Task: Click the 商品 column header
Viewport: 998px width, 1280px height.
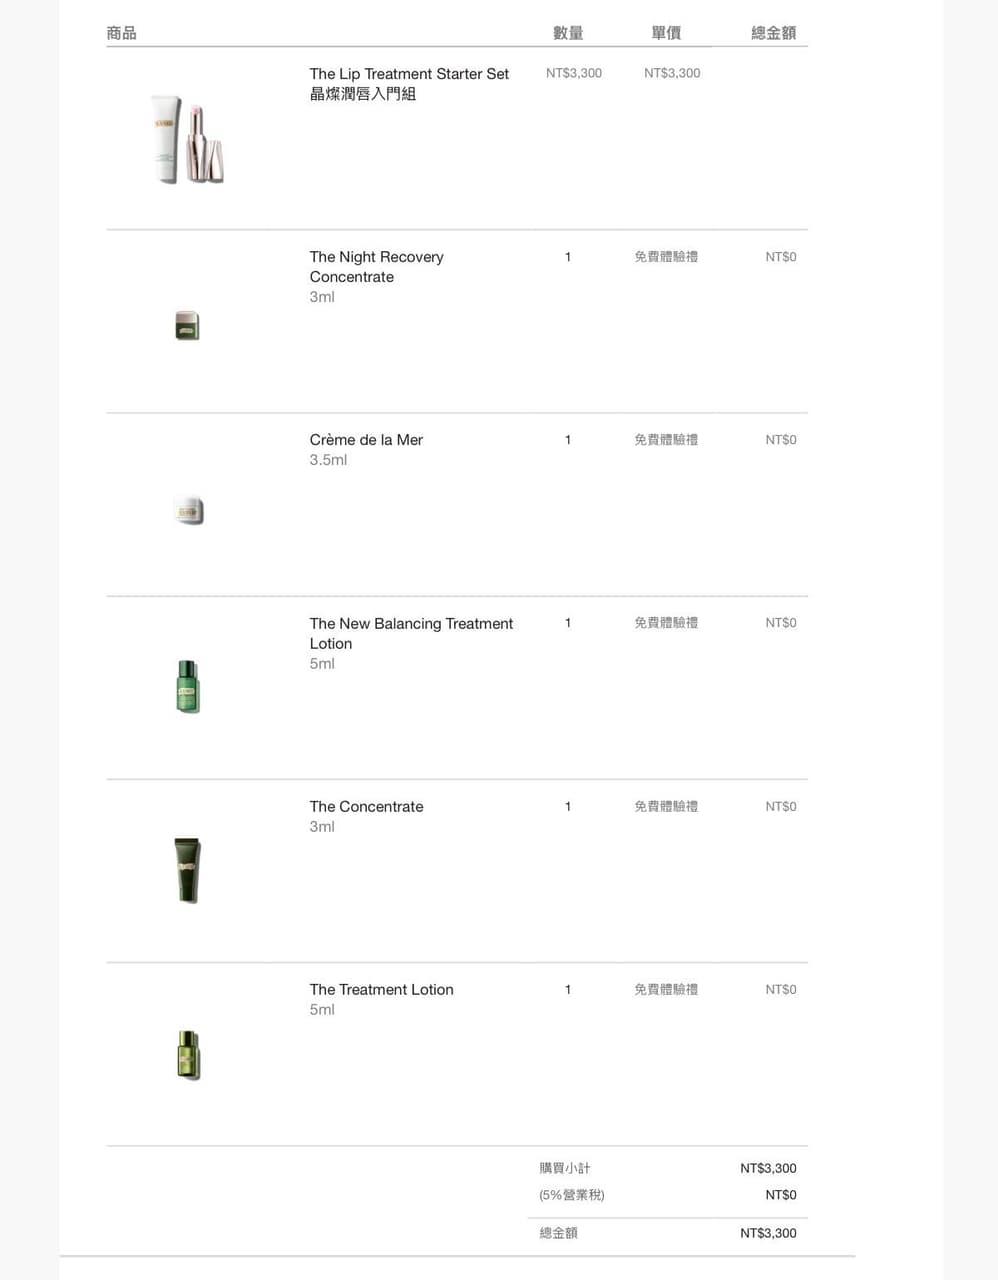Action: pyautogui.click(x=122, y=33)
